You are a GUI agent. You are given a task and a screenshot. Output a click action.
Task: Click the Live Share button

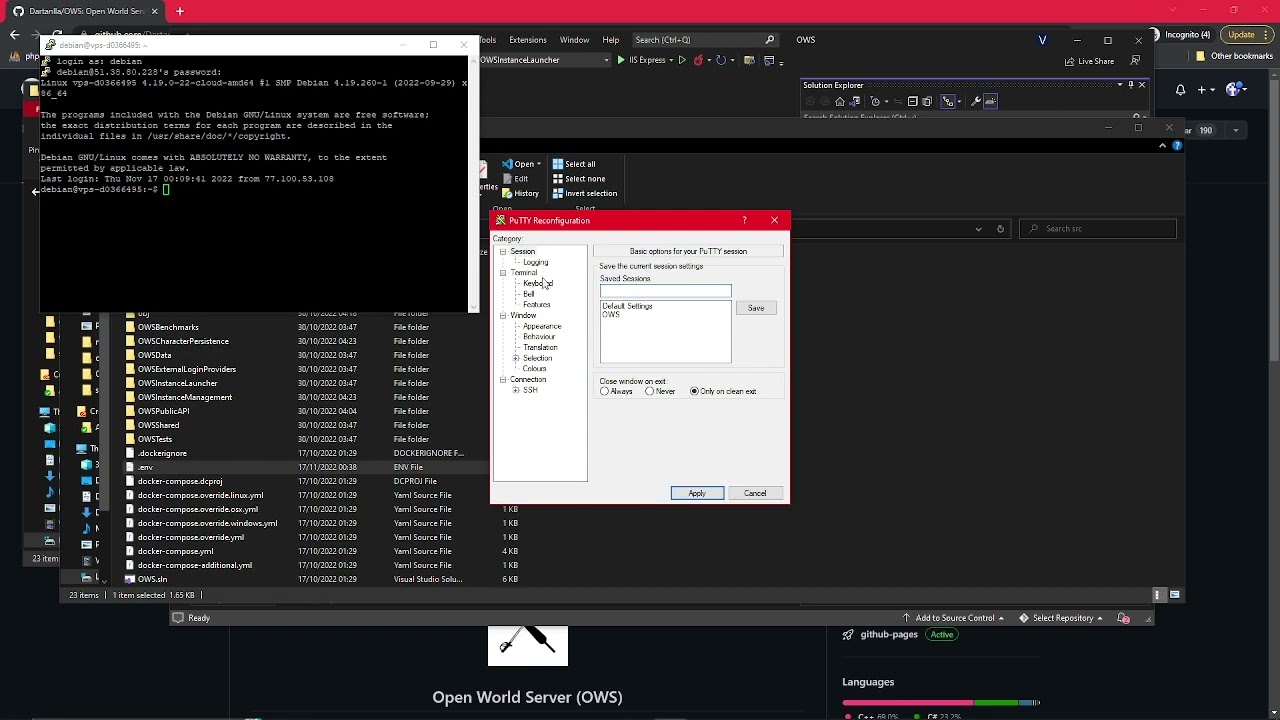point(1089,61)
